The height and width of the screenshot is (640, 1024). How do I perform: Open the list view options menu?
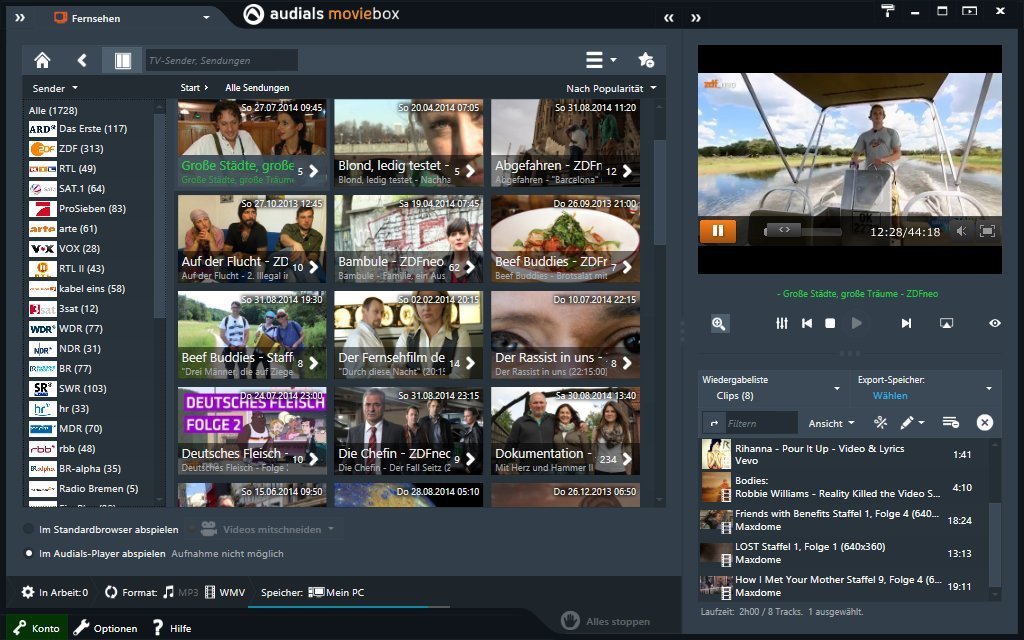pos(600,60)
